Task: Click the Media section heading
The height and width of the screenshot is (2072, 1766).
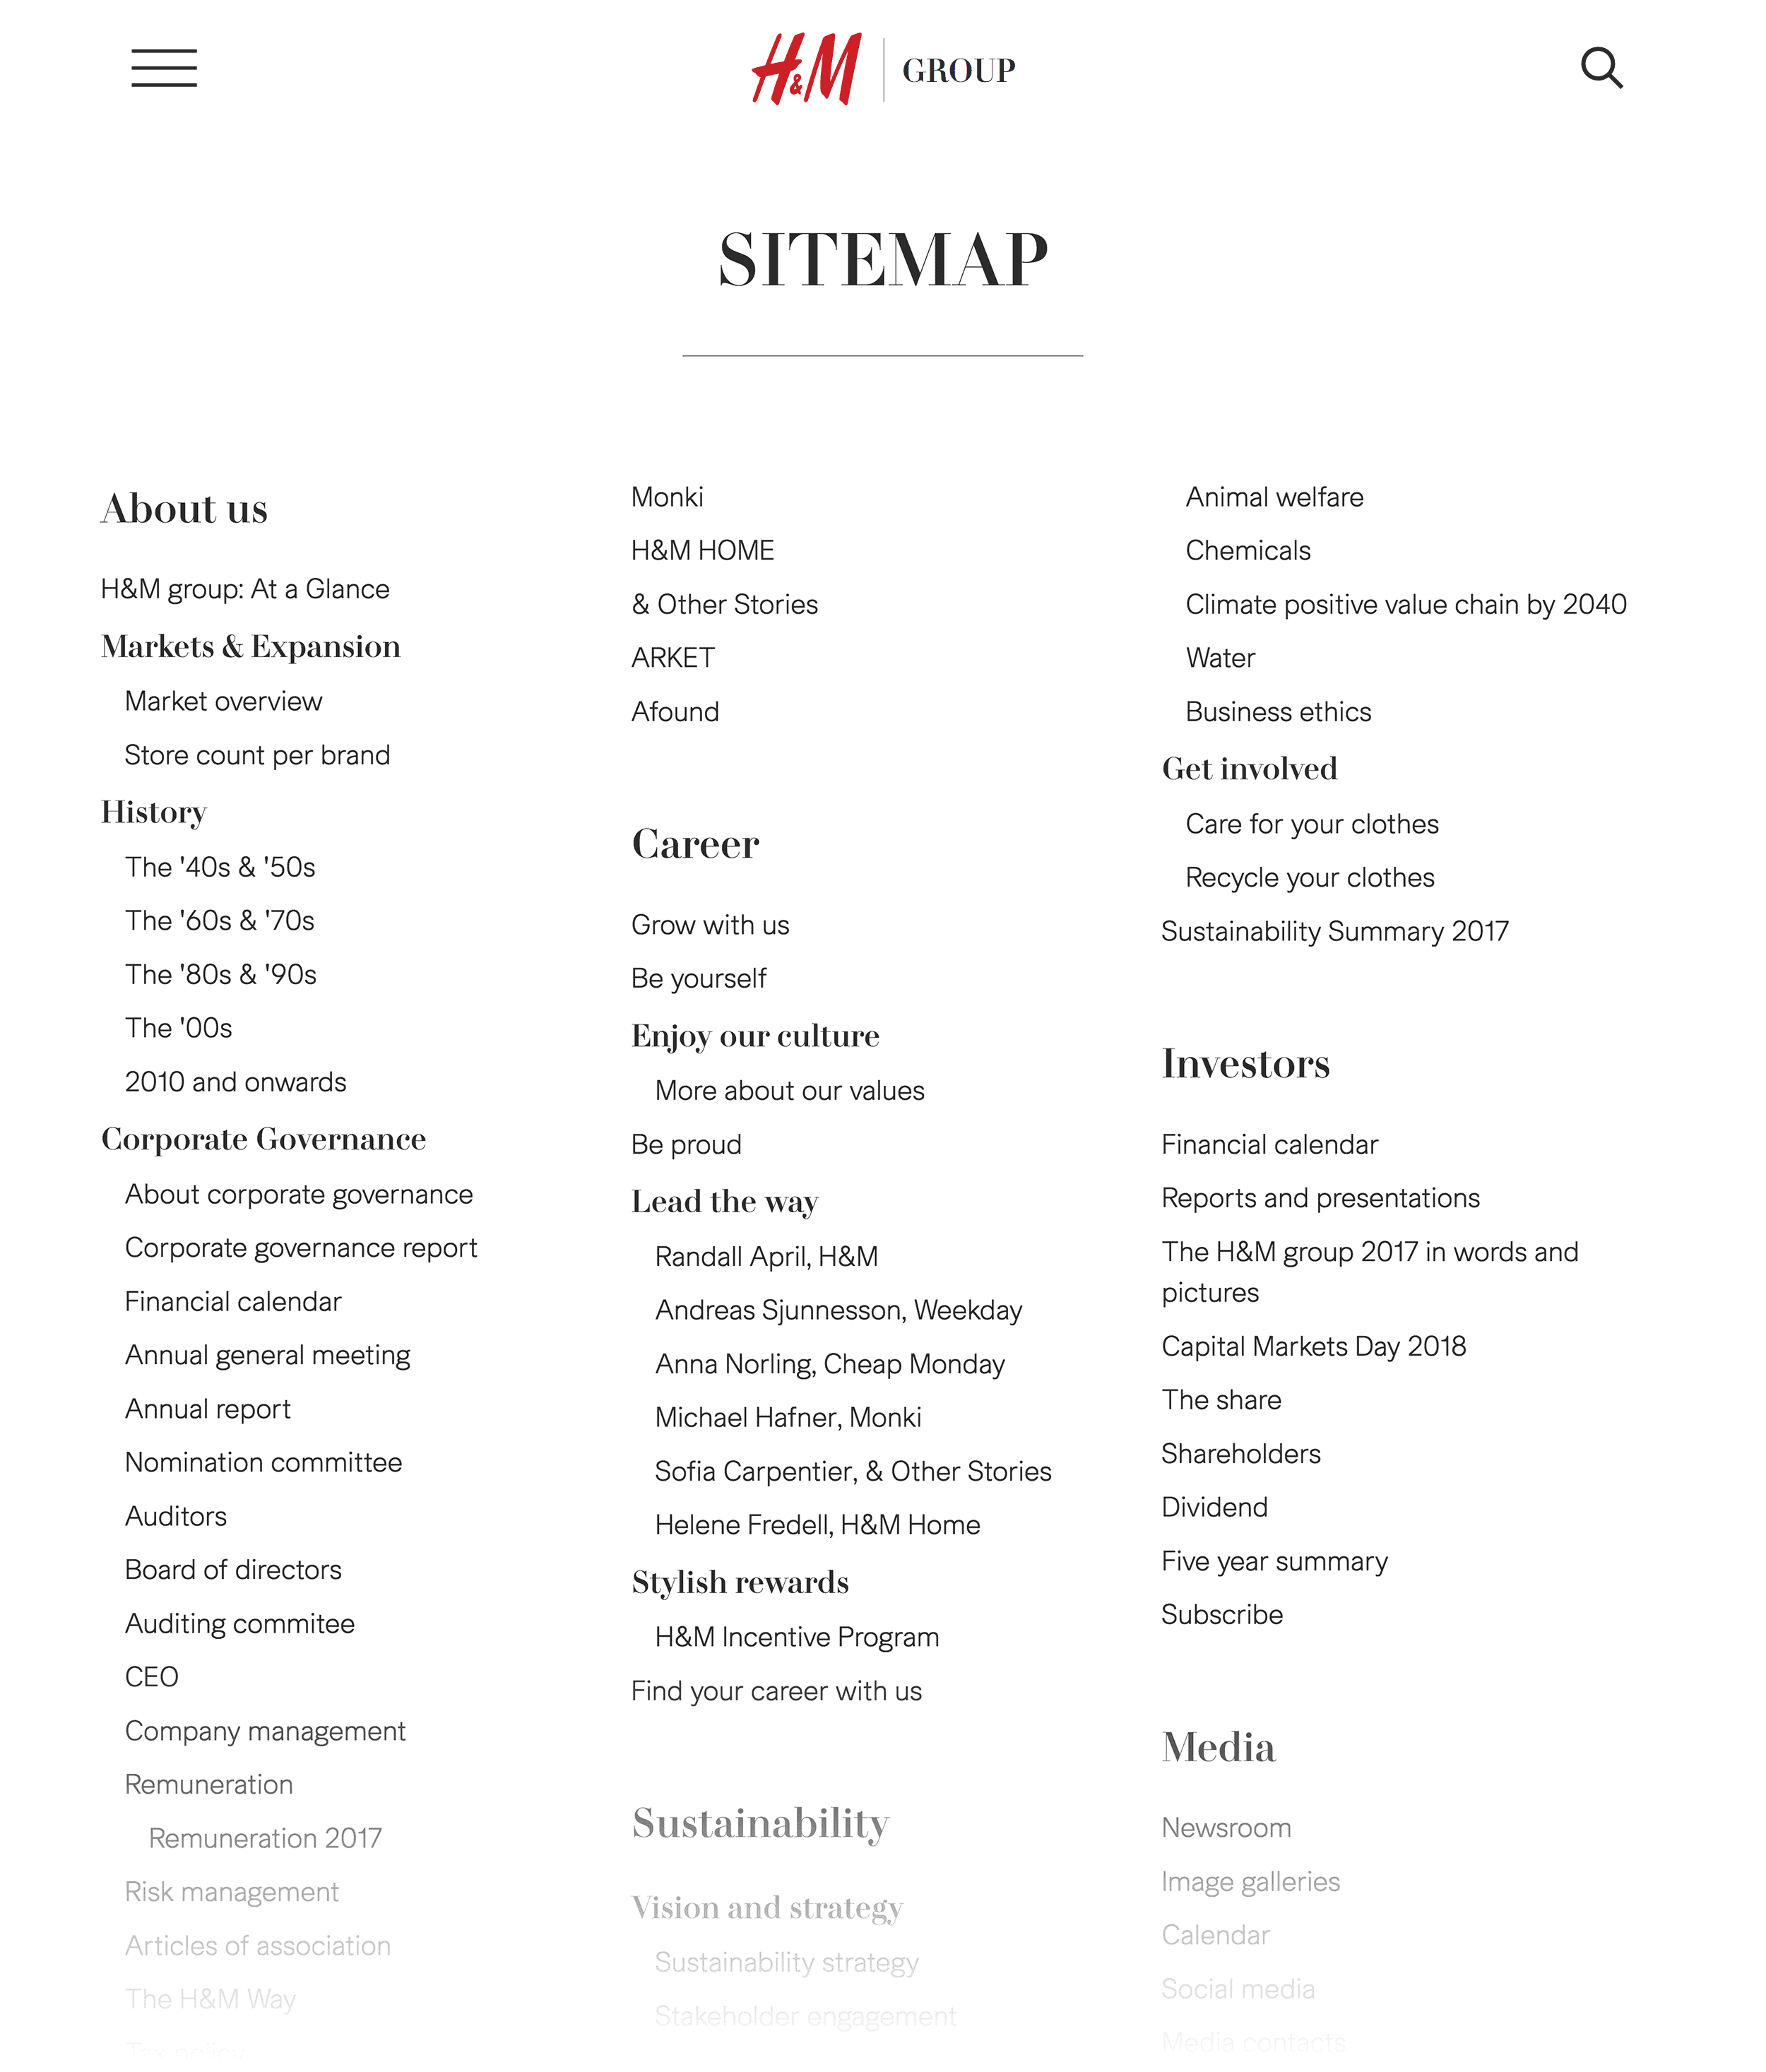Action: [1218, 1746]
